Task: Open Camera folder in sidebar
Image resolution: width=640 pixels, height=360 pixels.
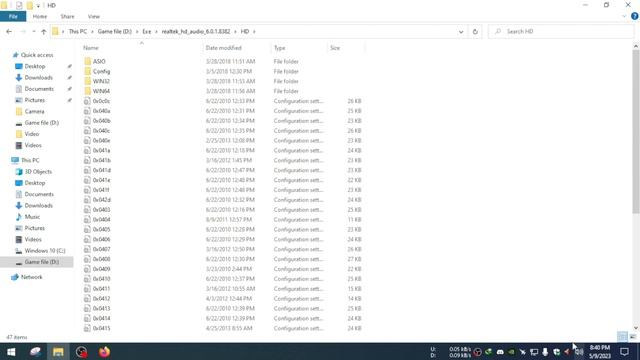Action: [34, 111]
